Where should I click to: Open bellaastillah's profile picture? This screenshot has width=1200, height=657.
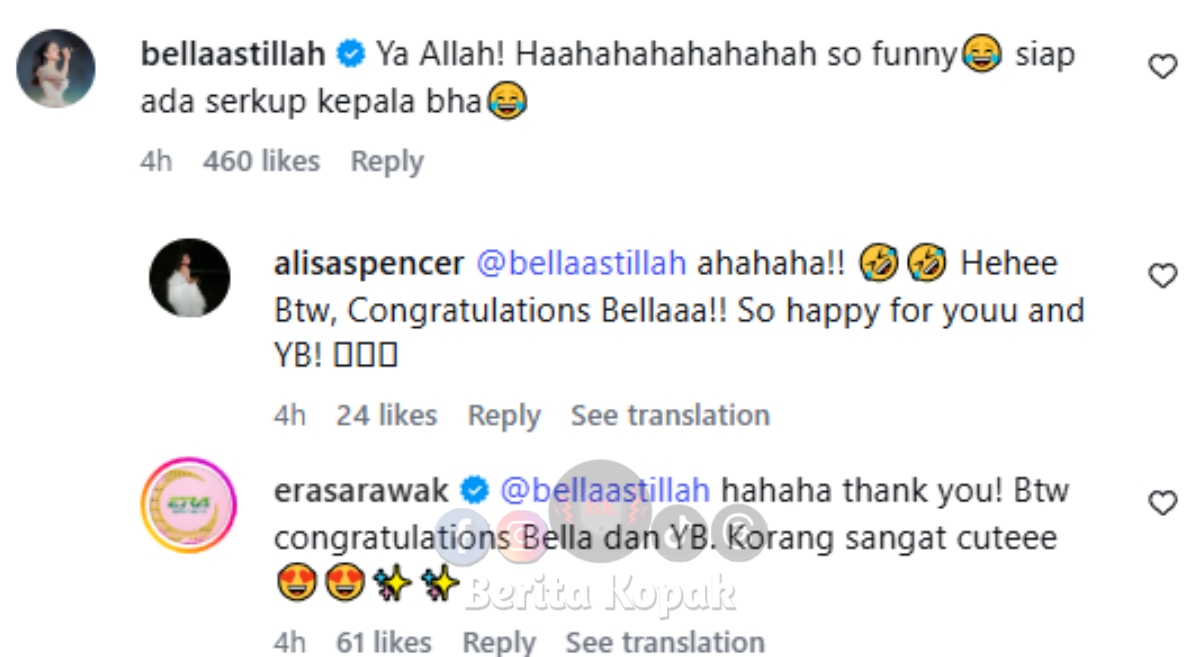pos(56,69)
